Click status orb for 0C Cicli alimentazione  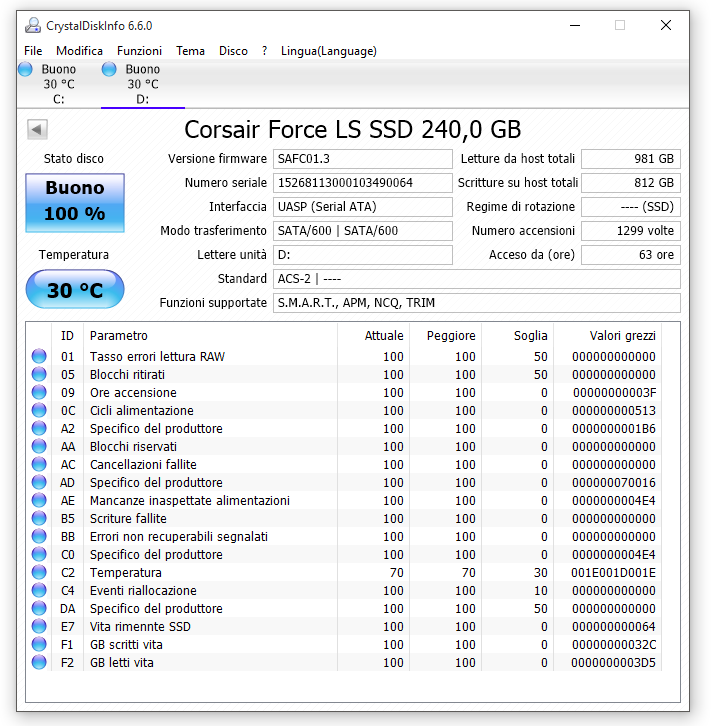(39, 410)
